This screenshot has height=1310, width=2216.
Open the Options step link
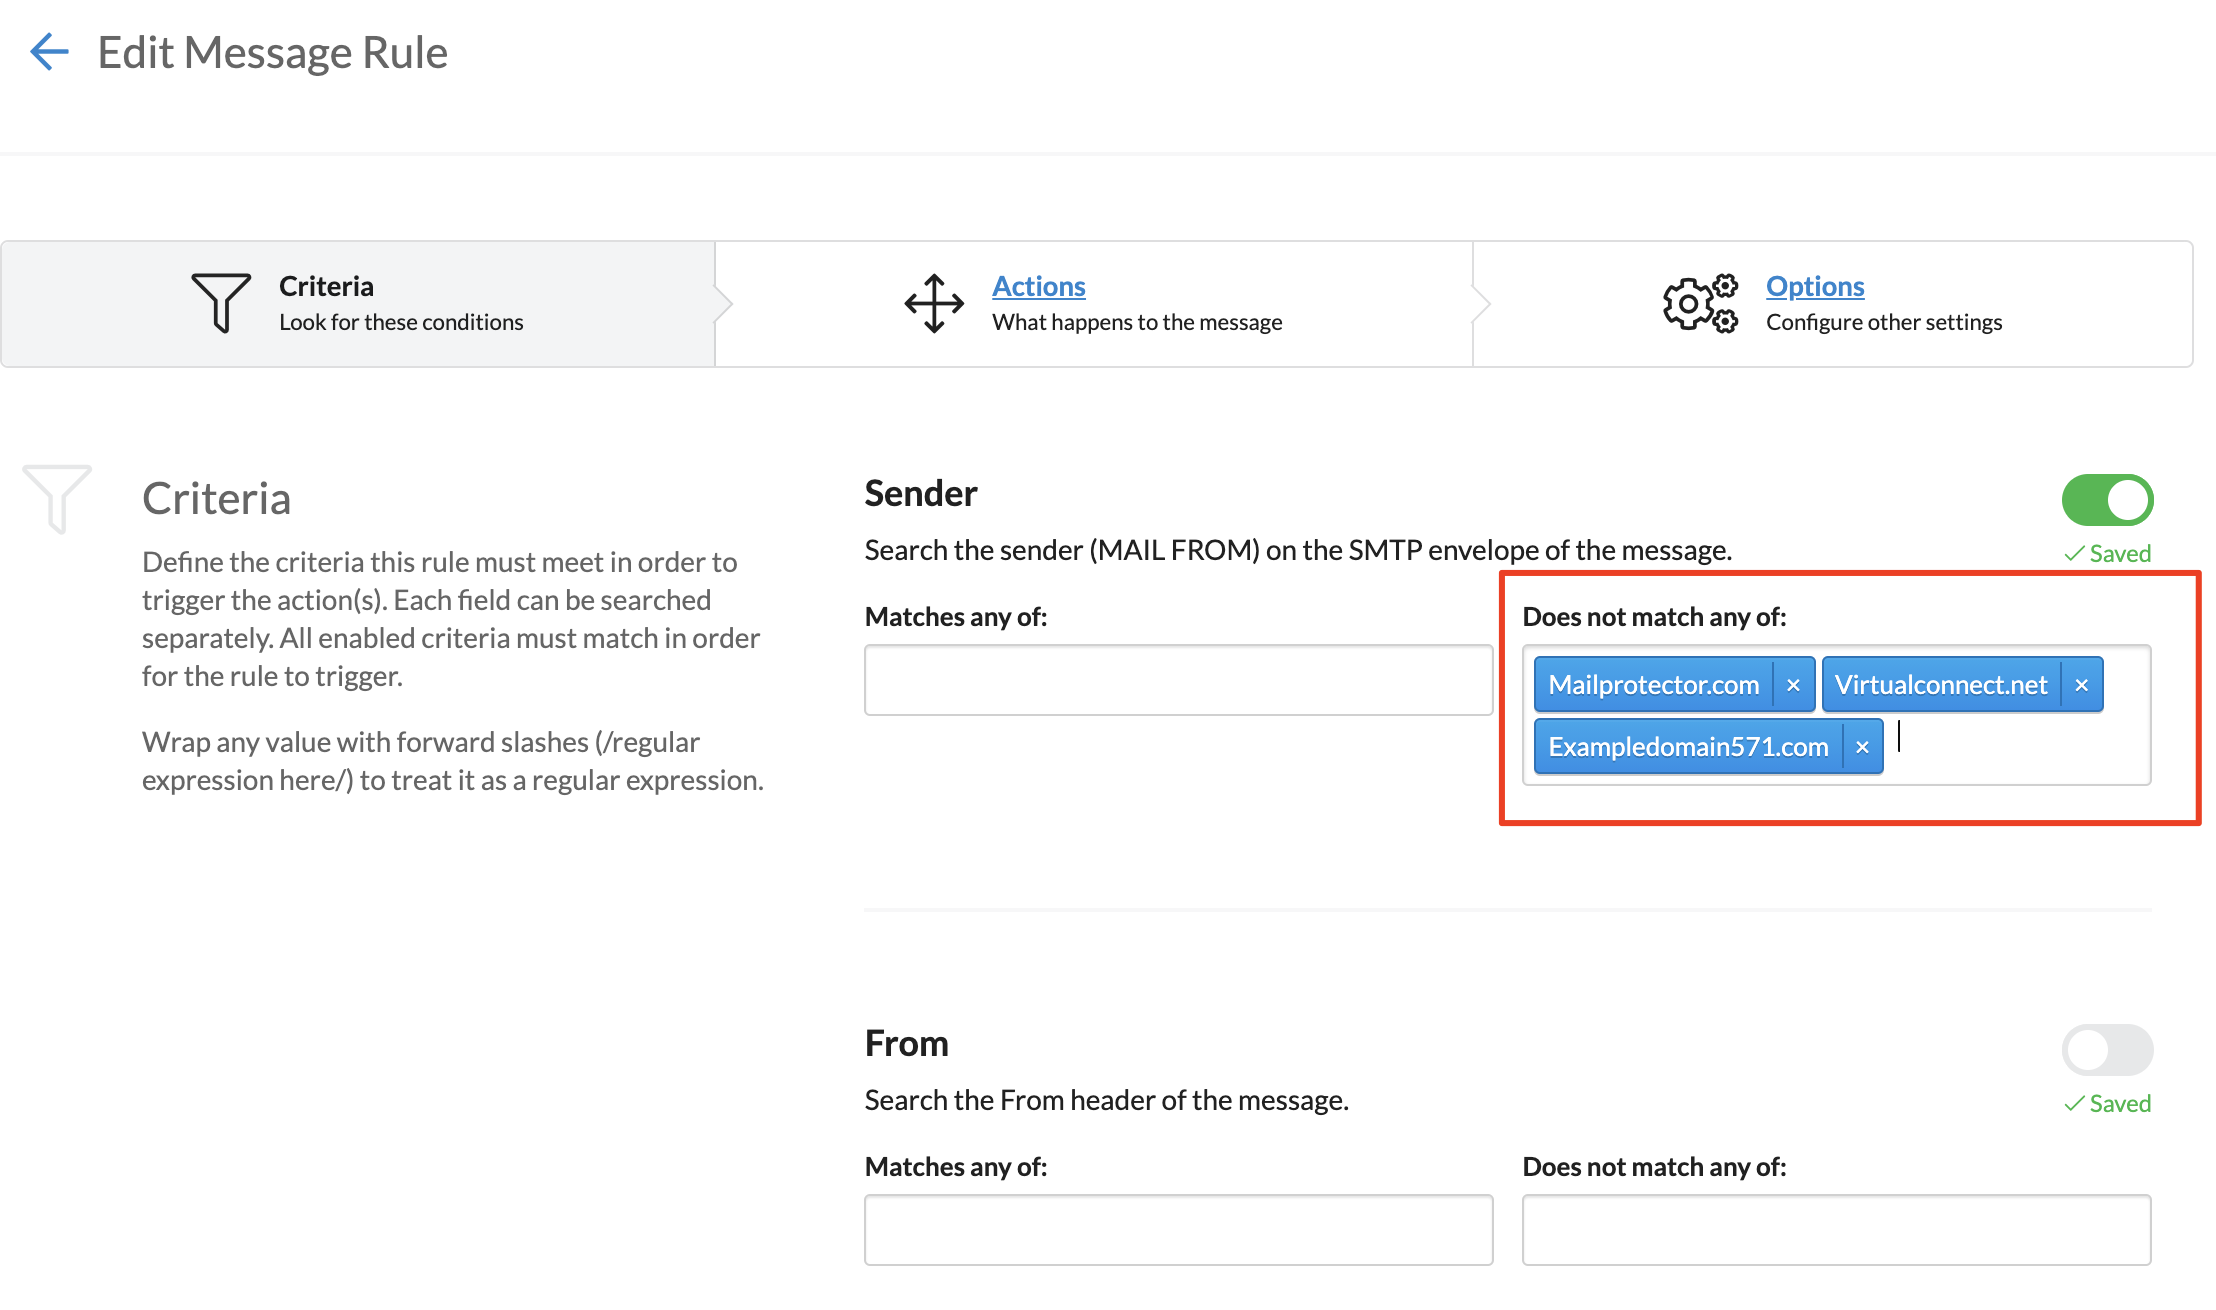[1814, 286]
